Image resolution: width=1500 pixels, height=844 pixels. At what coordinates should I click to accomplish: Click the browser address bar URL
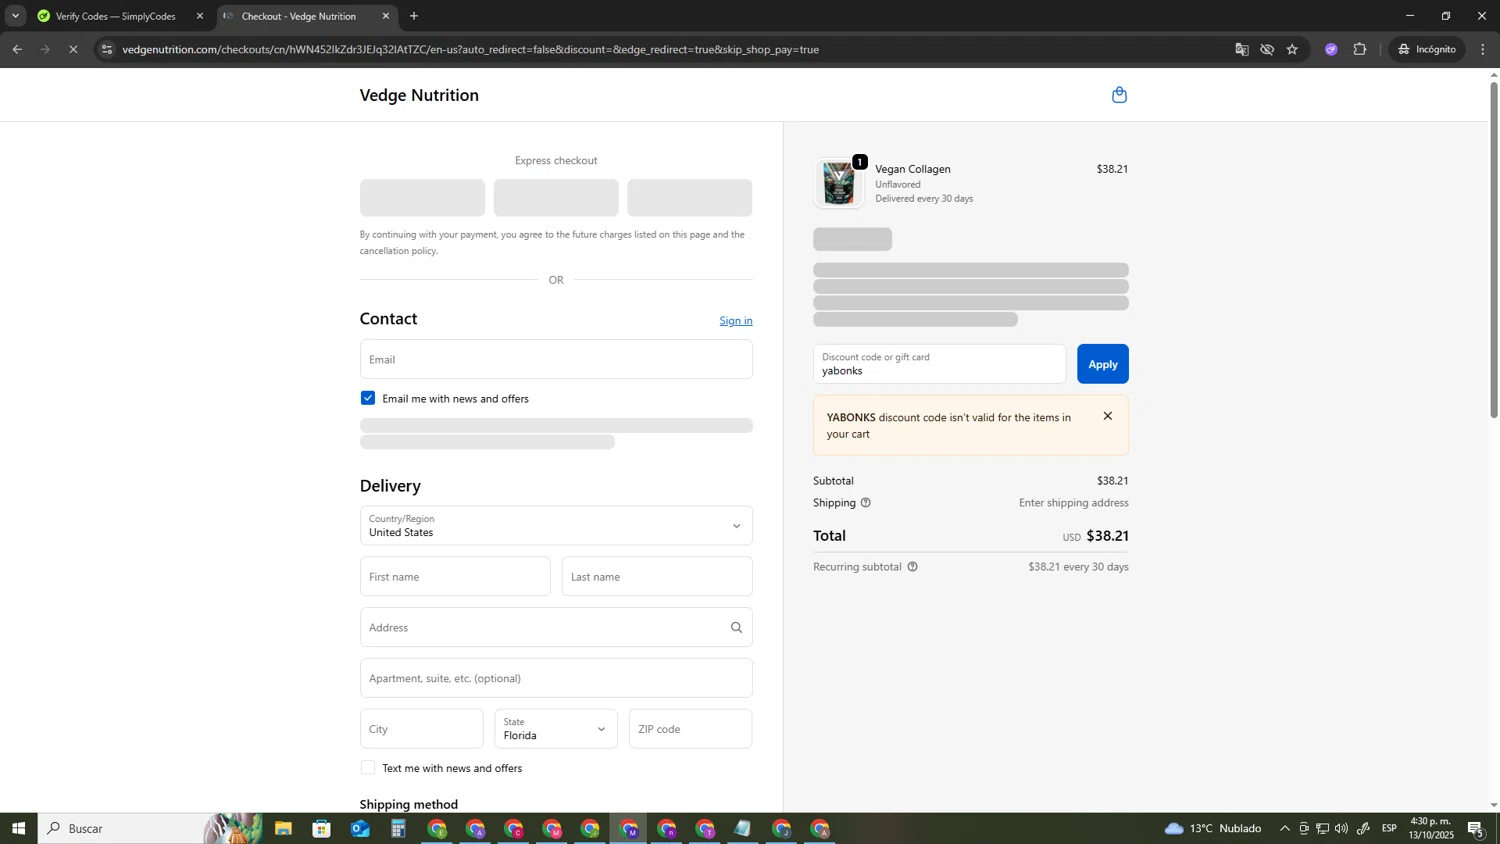pos(470,49)
